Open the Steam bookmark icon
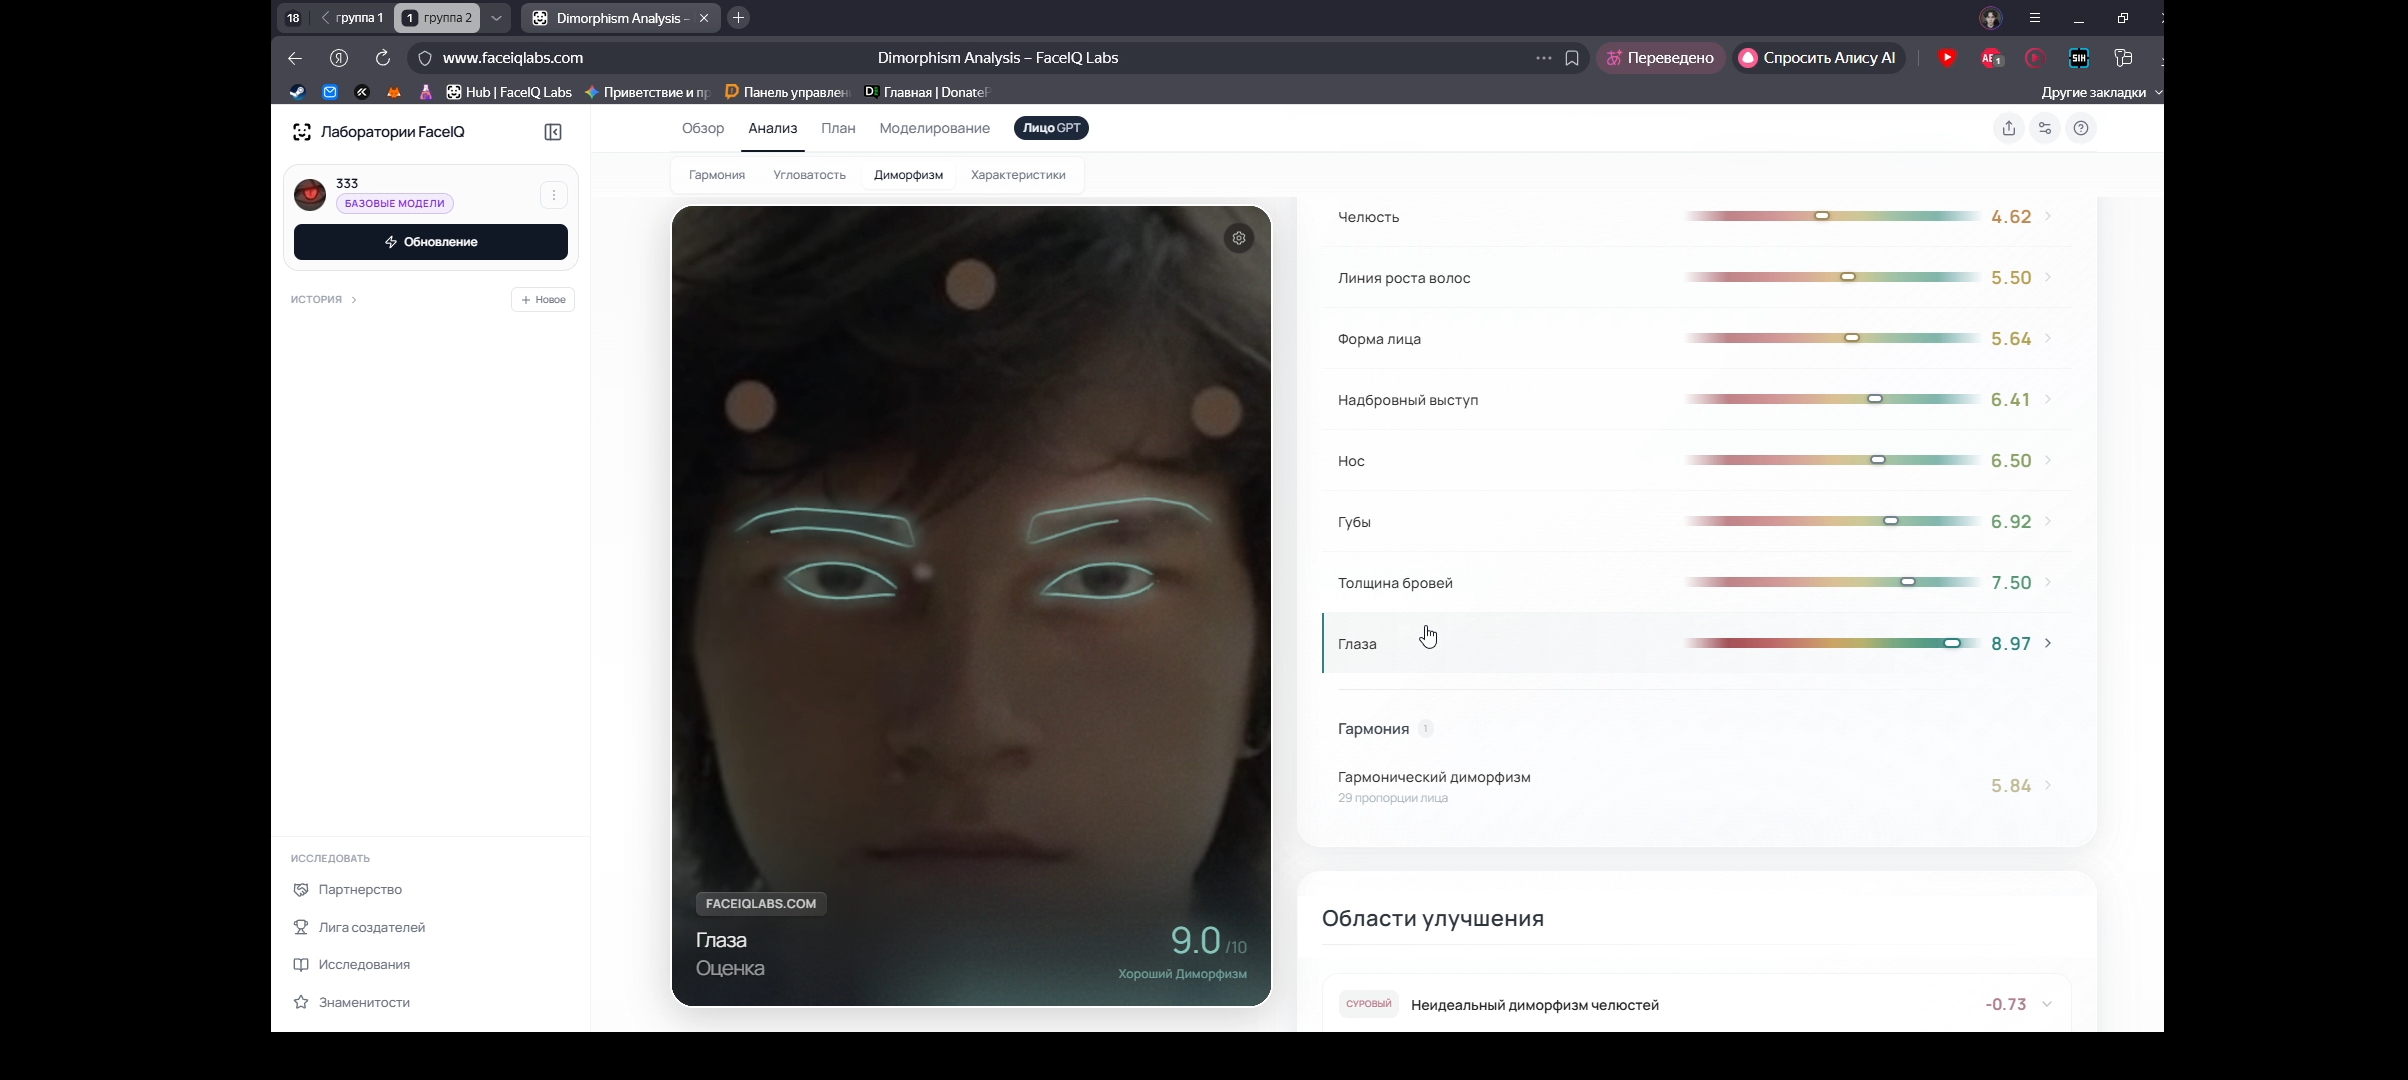 pyautogui.click(x=298, y=92)
